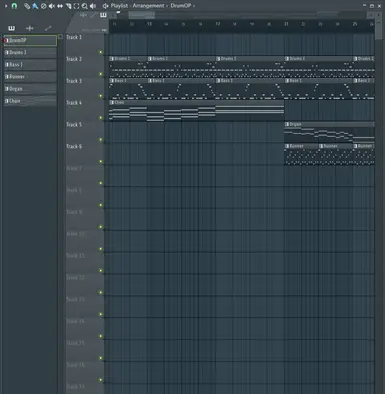The image size is (385, 394).
Task: Open menu of Drums 1 clip at bar 17
Action: coord(218,59)
